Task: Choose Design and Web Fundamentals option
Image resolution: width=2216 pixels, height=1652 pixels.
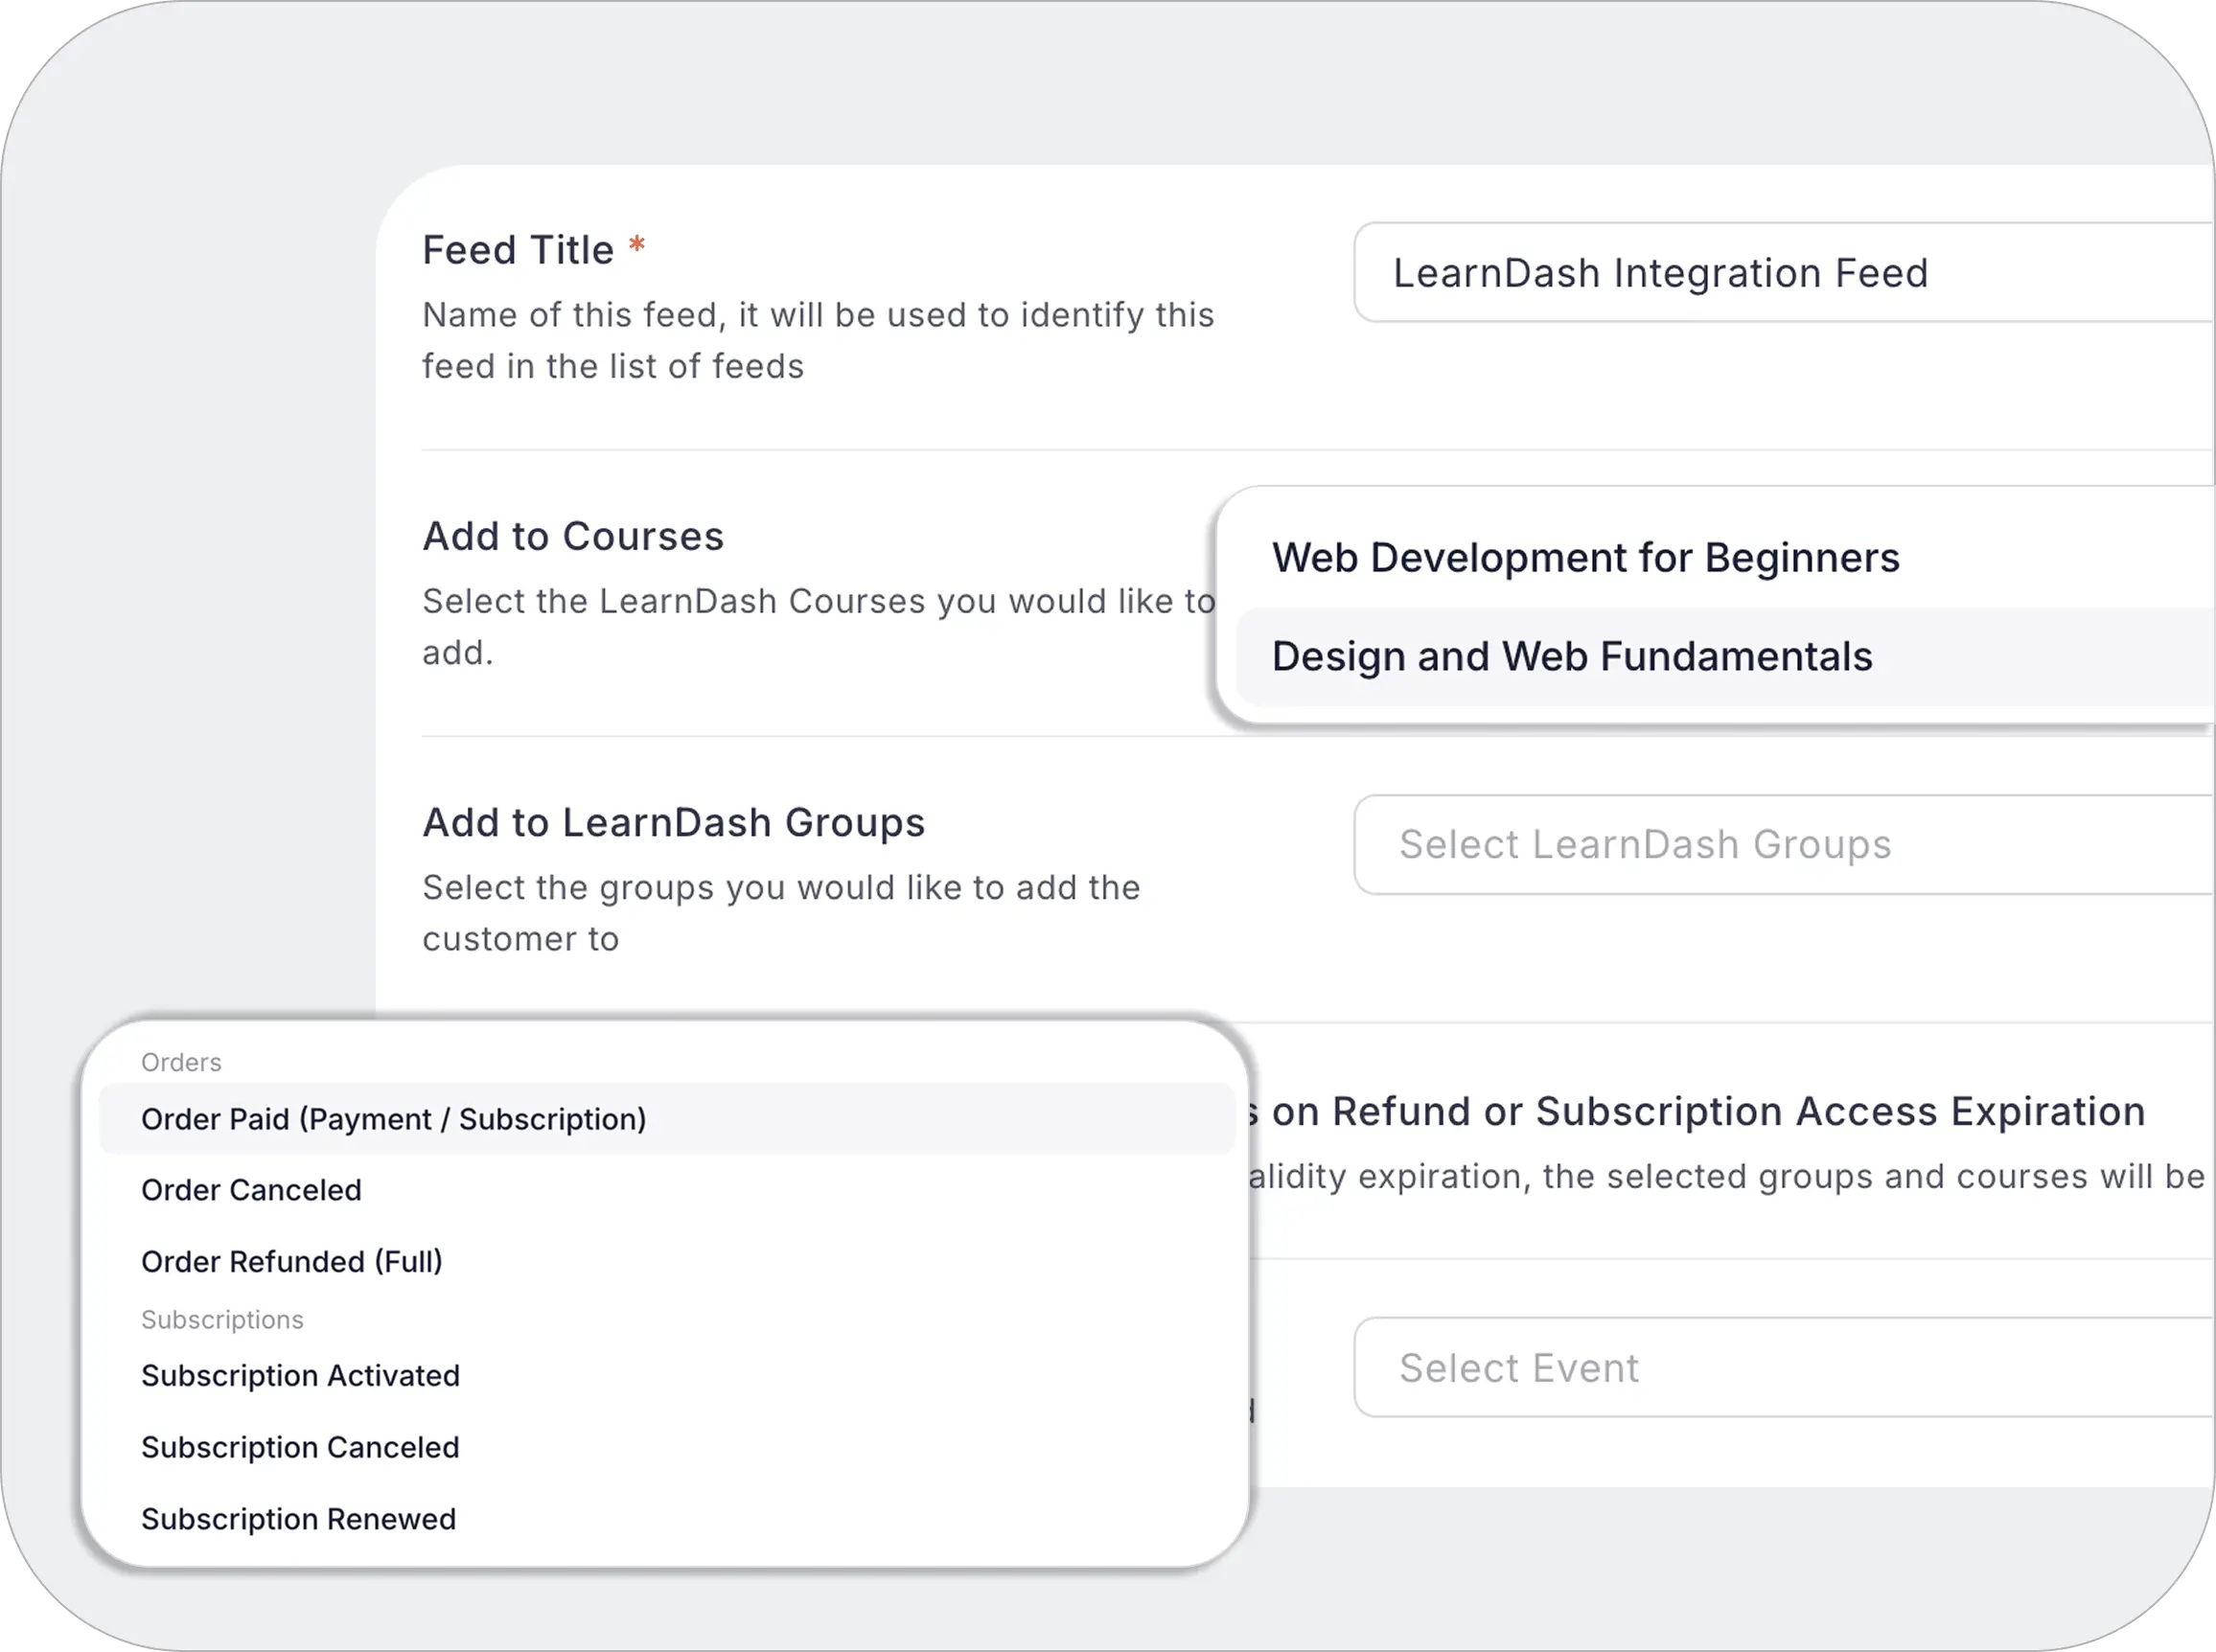Action: (1572, 657)
